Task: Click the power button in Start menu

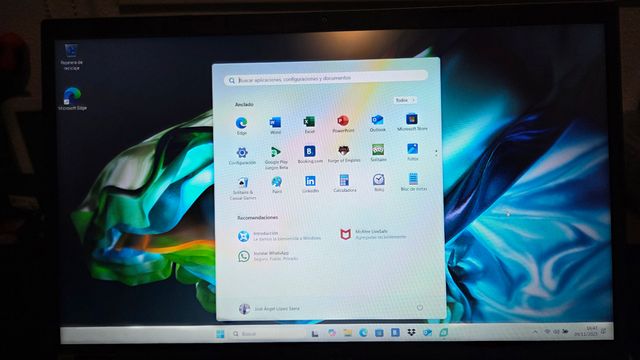Action: pyautogui.click(x=420, y=308)
